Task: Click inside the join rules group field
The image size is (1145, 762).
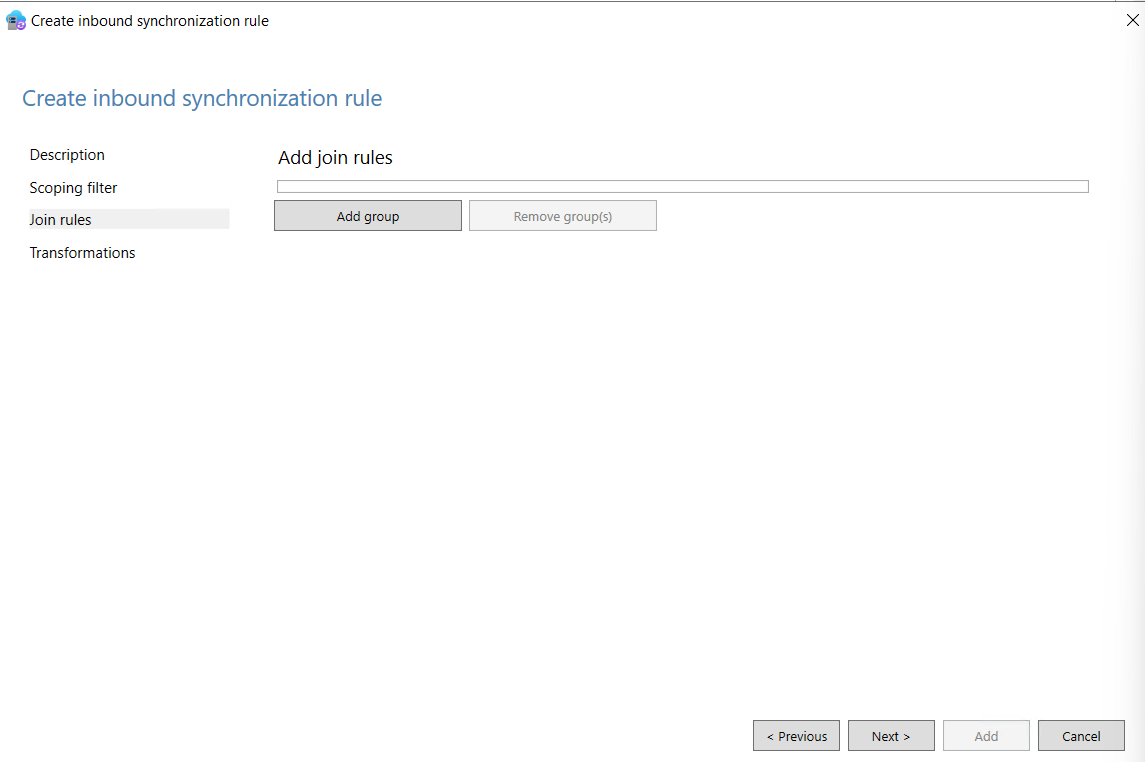Action: click(683, 186)
